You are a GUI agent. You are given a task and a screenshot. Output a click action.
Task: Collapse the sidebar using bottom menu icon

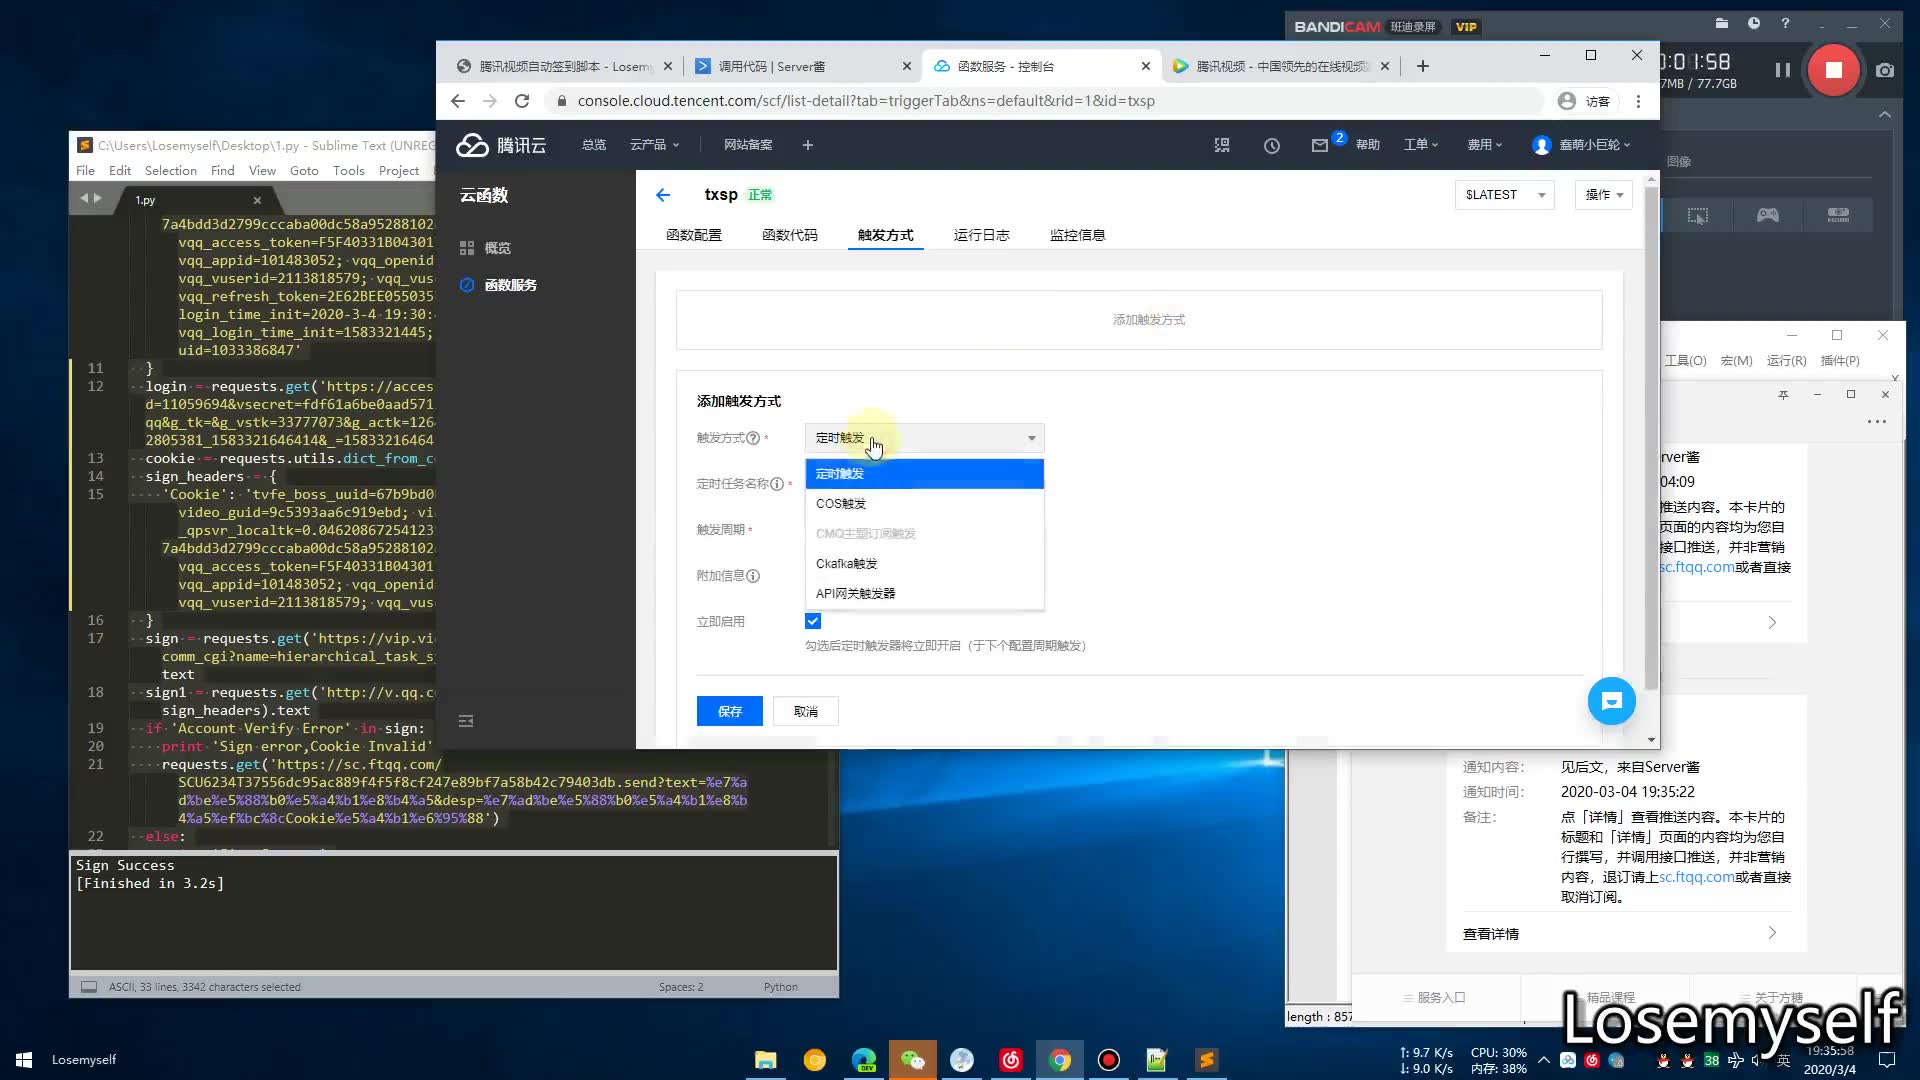click(x=466, y=721)
